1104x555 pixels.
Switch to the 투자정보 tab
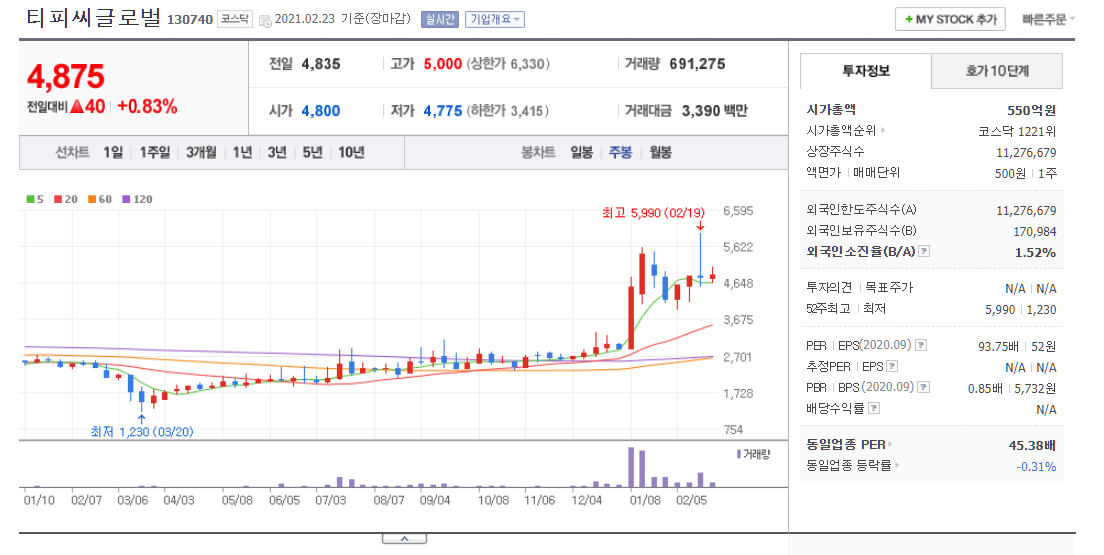[866, 71]
